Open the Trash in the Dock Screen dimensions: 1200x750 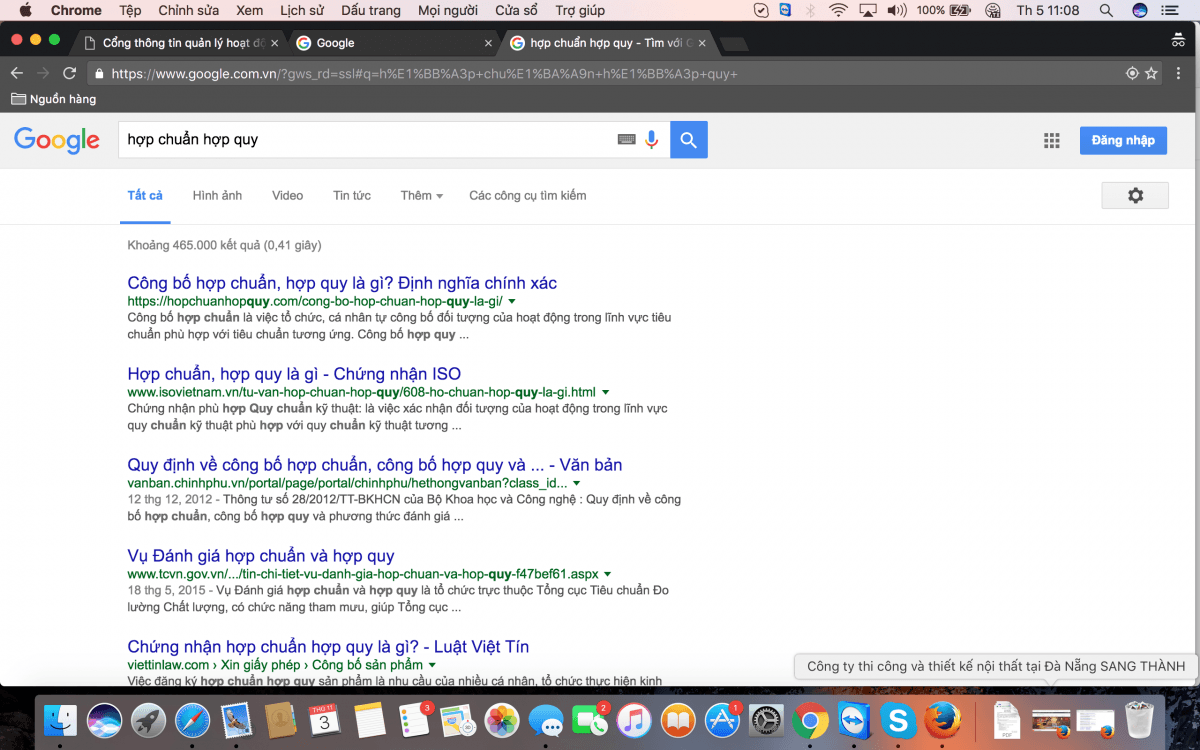point(1139,720)
